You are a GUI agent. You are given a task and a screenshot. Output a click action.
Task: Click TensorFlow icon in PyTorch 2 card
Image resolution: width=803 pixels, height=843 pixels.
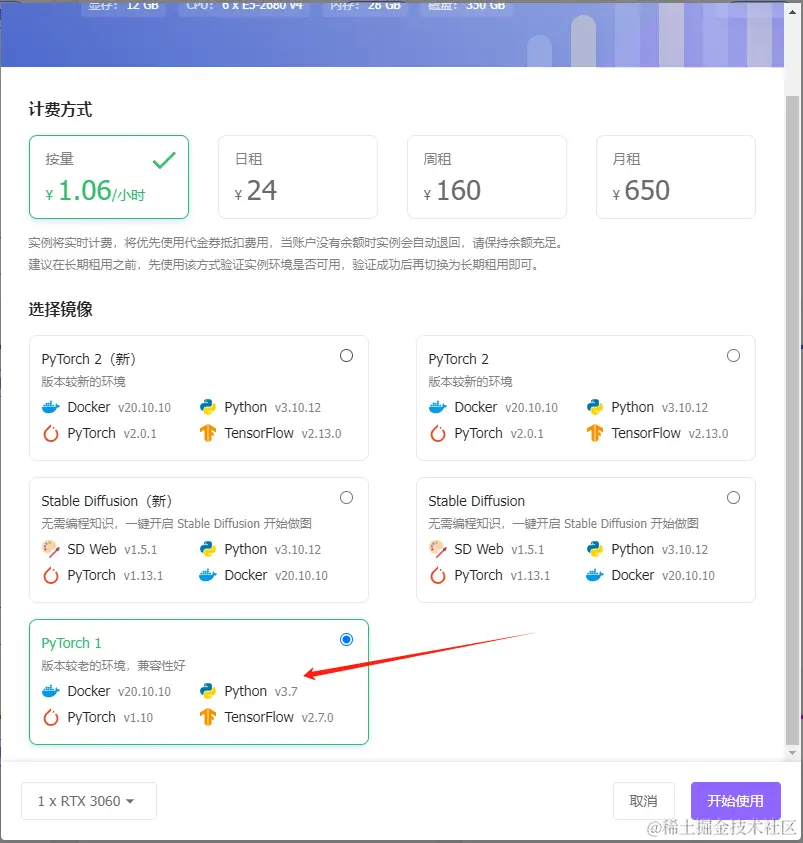click(x=594, y=433)
